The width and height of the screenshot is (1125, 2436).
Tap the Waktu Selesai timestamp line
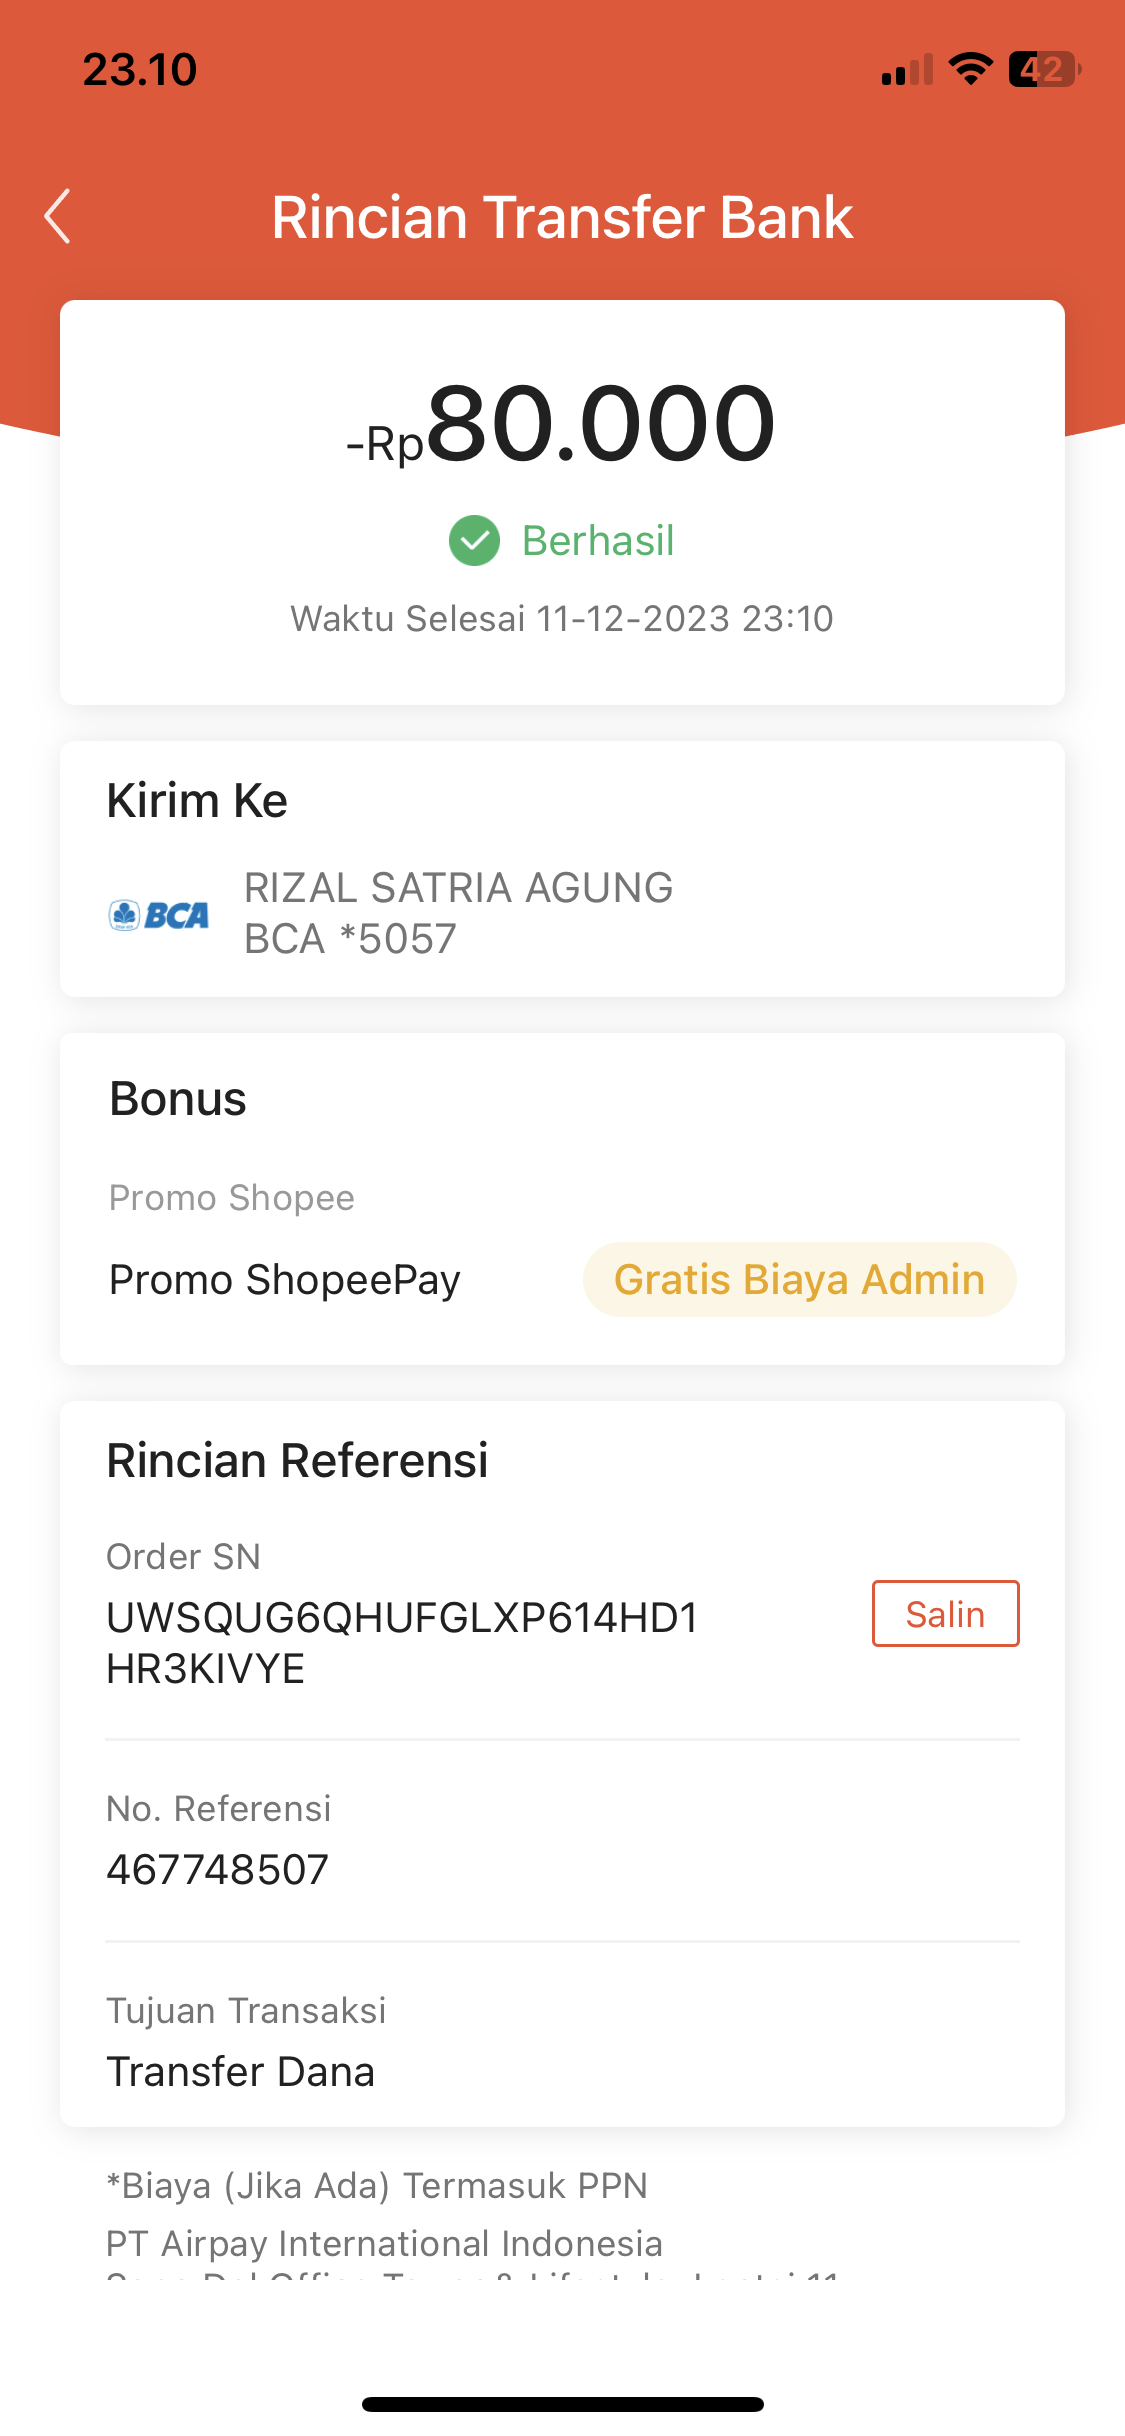[562, 618]
